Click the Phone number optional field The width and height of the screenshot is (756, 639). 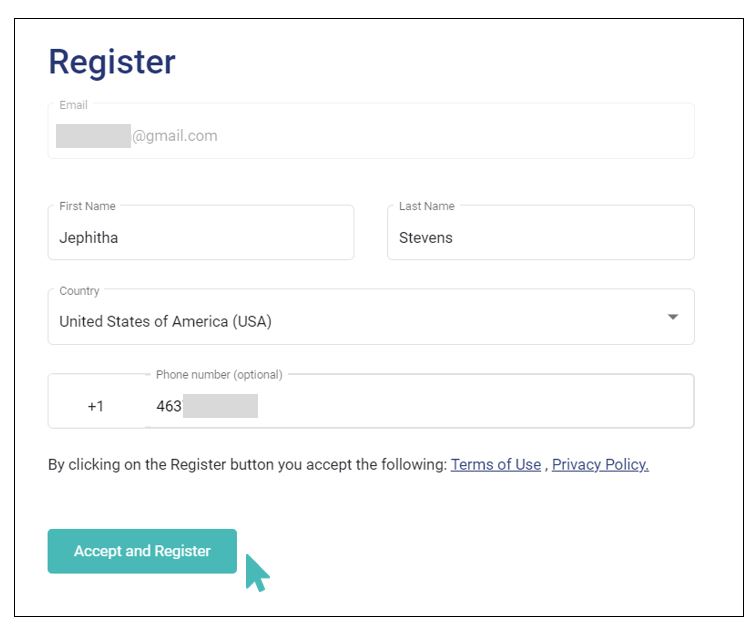419,401
